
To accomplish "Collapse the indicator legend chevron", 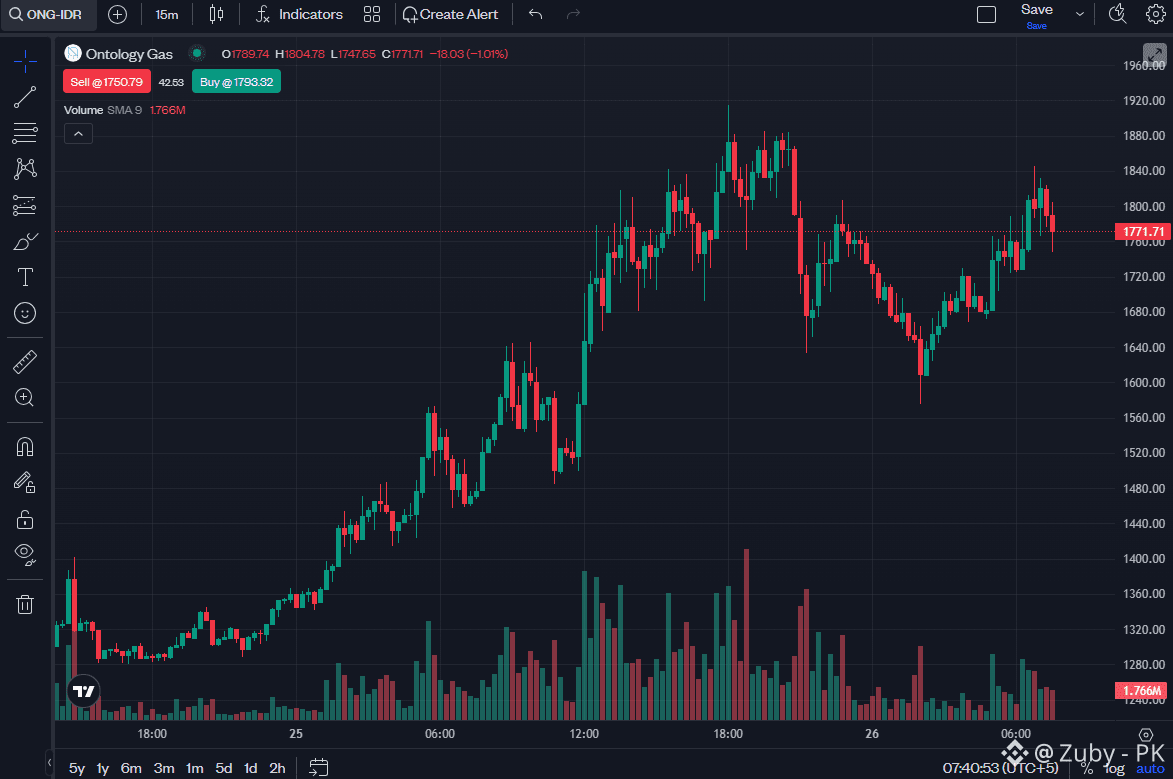I will (x=79, y=134).
